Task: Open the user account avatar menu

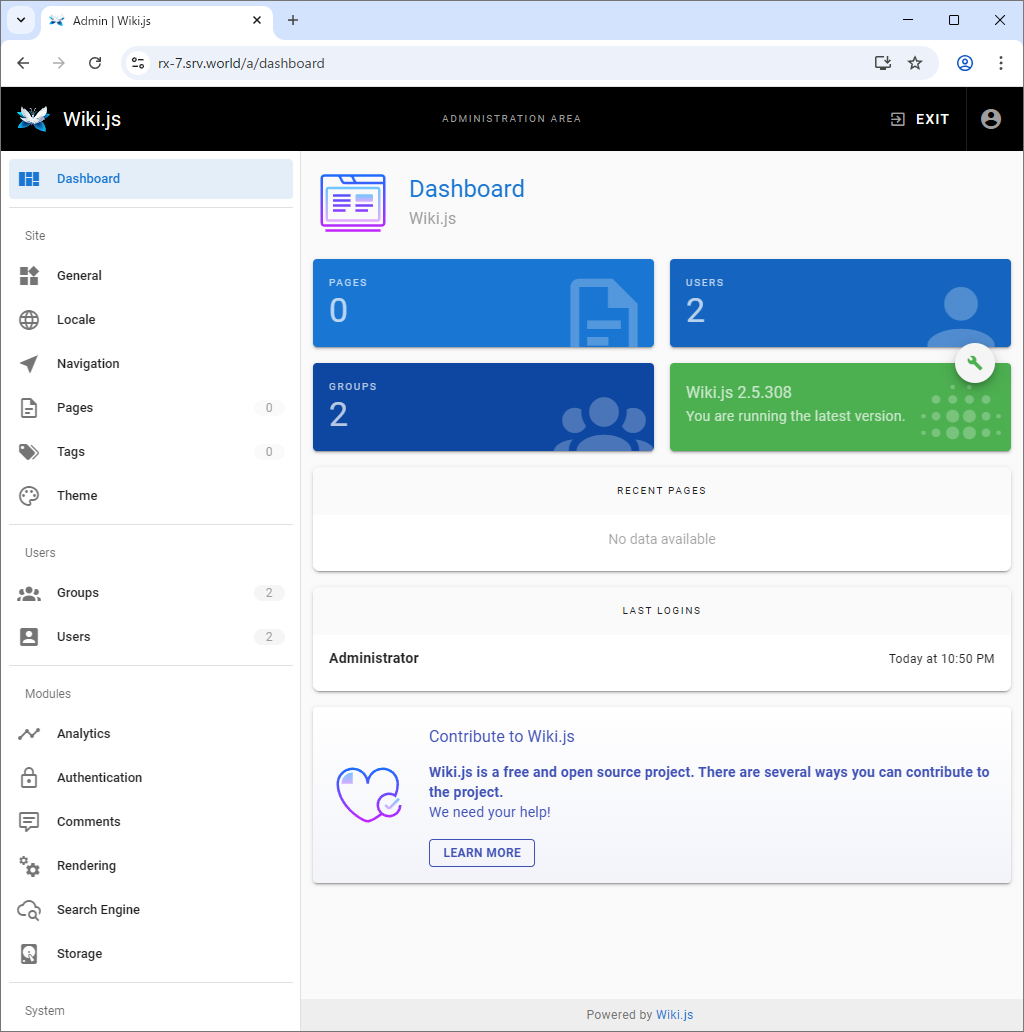Action: 990,119
